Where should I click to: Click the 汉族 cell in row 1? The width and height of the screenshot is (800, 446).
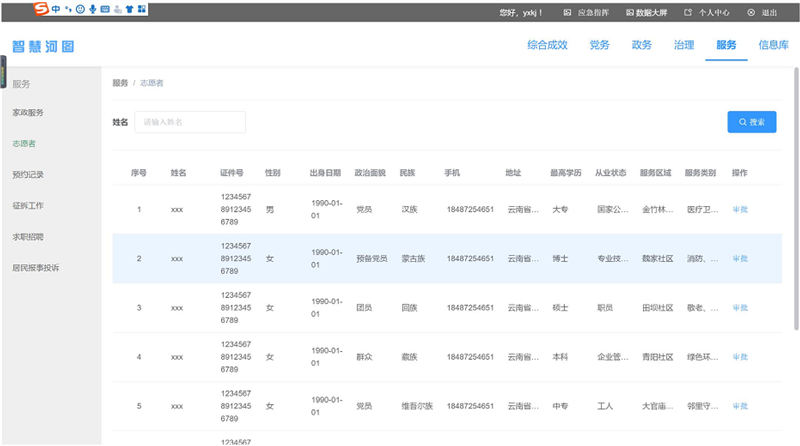click(409, 209)
